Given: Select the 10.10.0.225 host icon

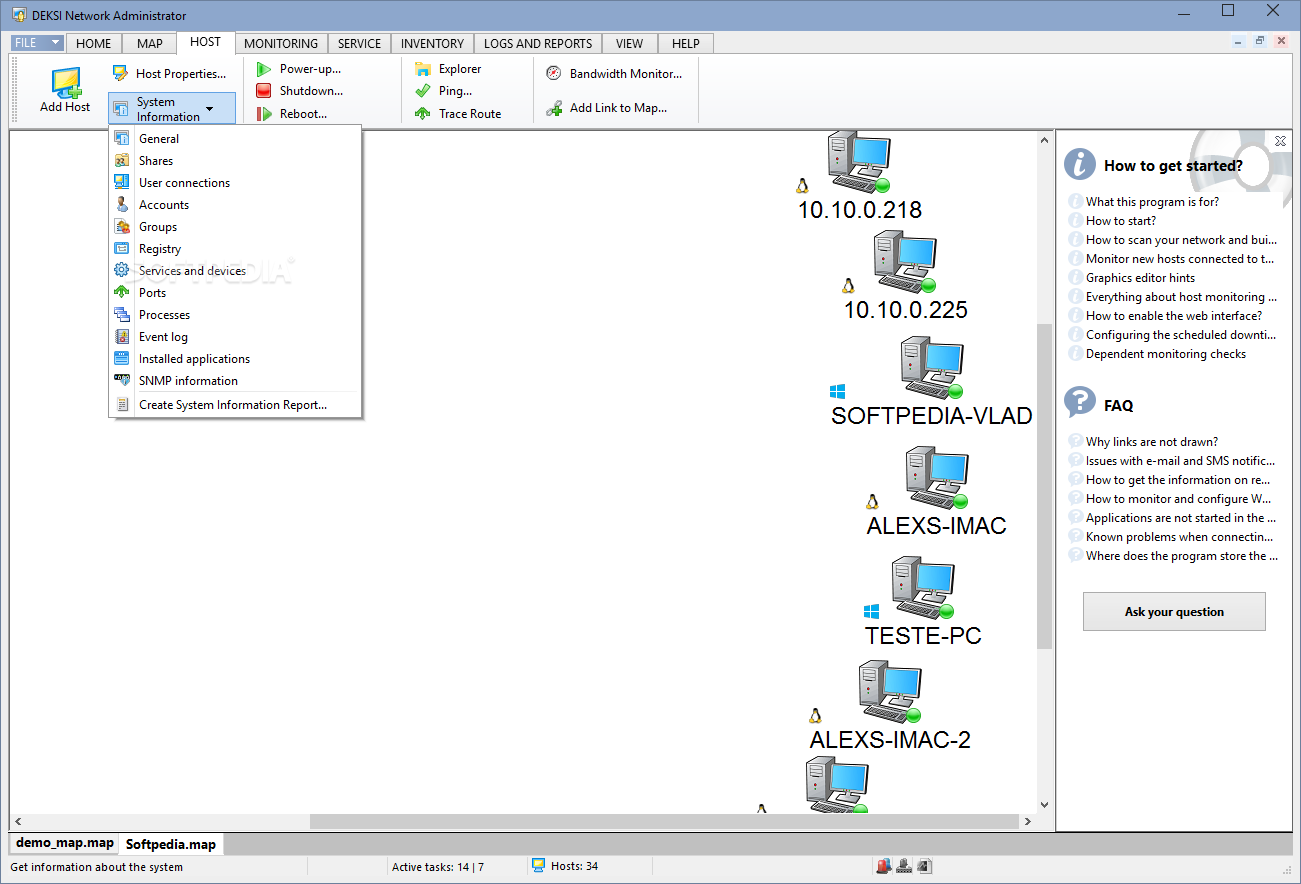Looking at the screenshot, I should click(x=905, y=261).
